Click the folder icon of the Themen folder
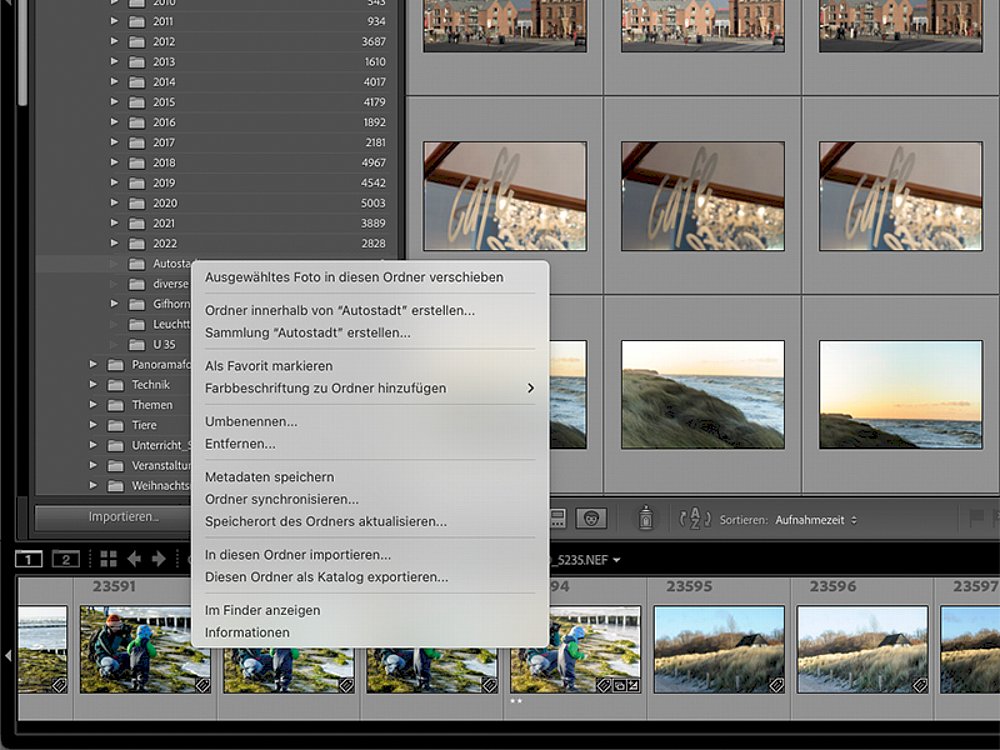Image resolution: width=1000 pixels, height=750 pixels. point(115,405)
